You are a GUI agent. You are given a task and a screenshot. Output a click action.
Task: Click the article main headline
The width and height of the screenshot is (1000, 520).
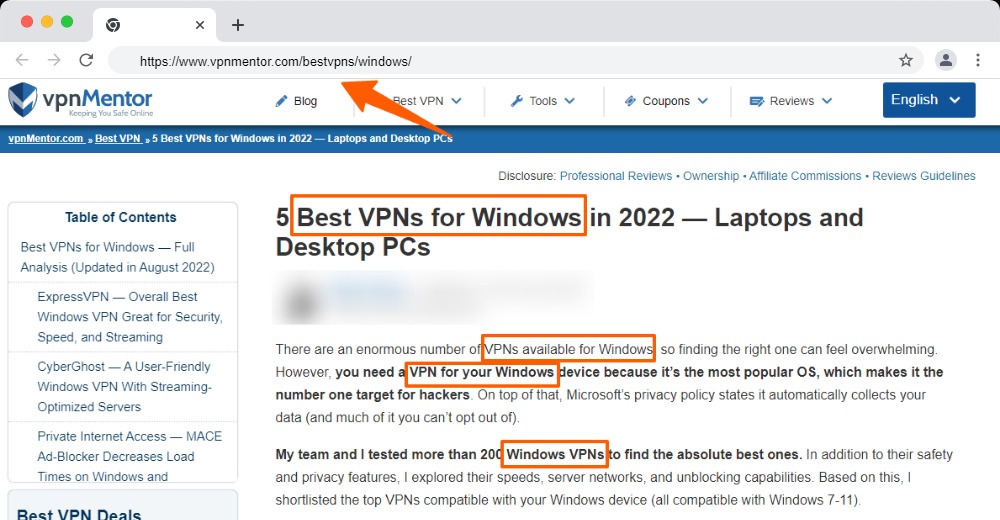569,232
